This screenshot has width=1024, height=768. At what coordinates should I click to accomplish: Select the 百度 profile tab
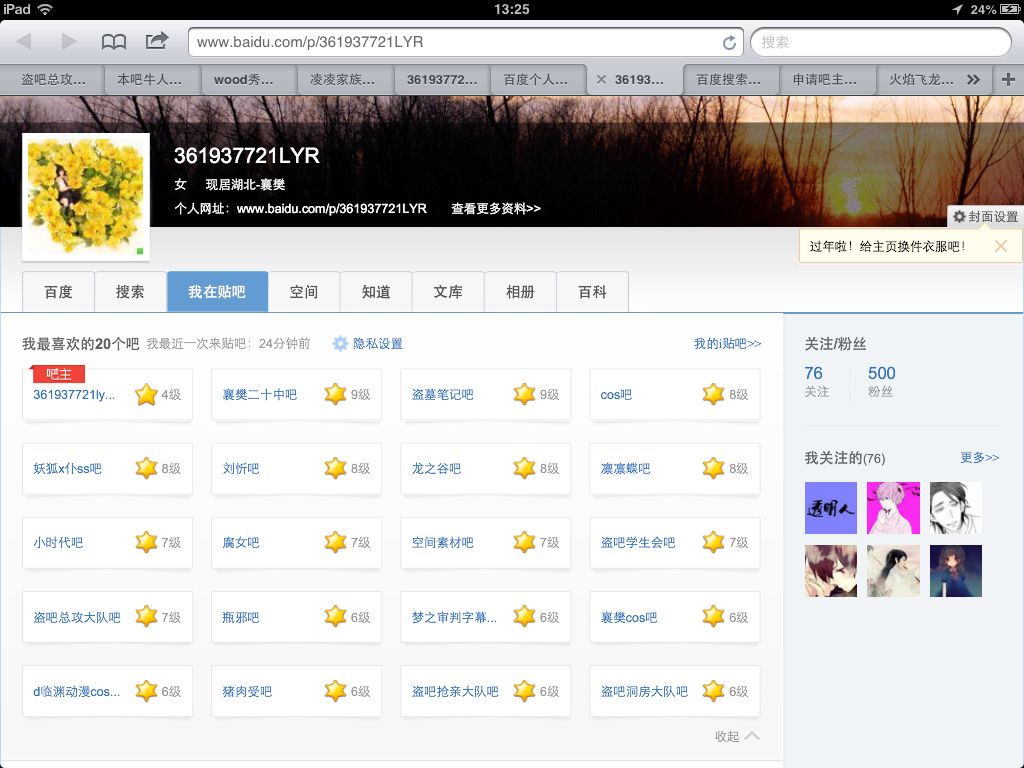[58, 292]
